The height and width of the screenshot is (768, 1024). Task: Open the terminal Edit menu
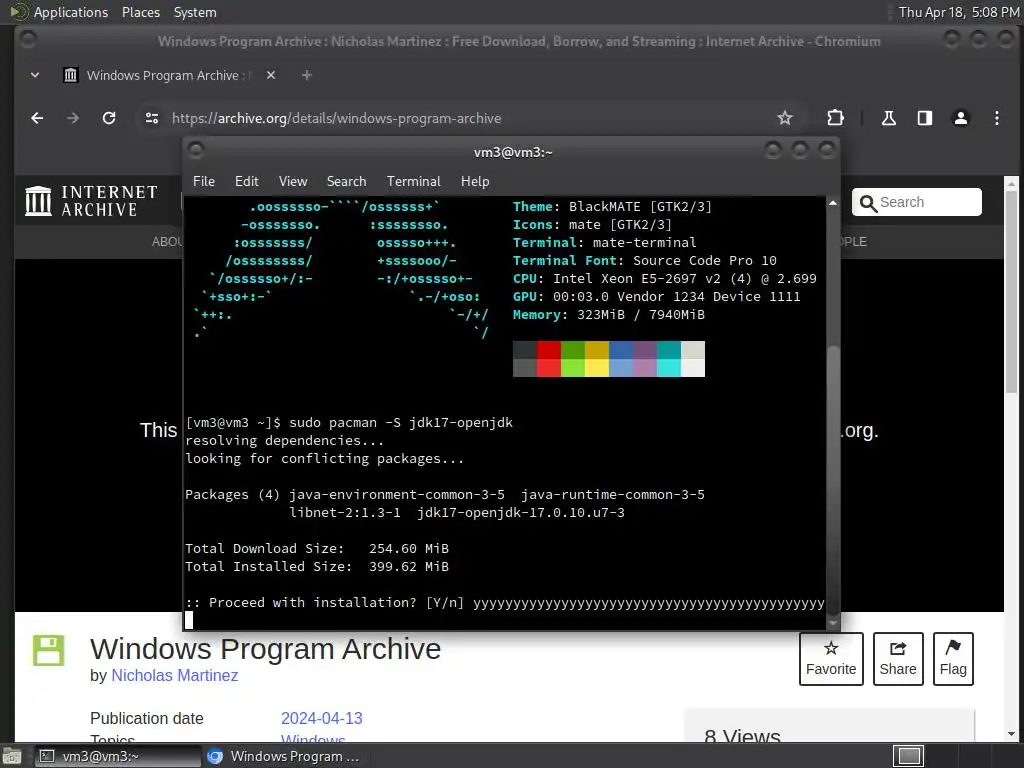(x=247, y=182)
